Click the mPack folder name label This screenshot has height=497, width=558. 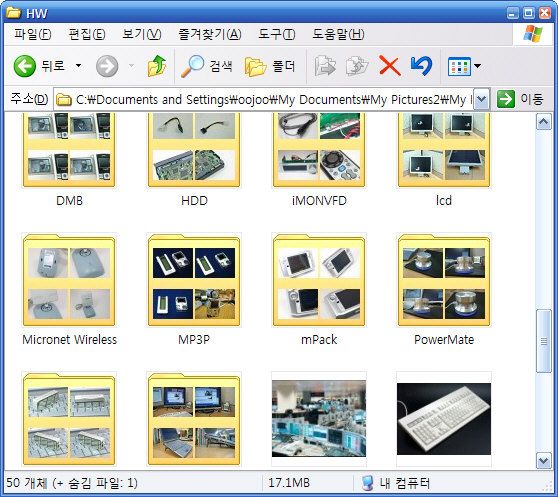[319, 339]
